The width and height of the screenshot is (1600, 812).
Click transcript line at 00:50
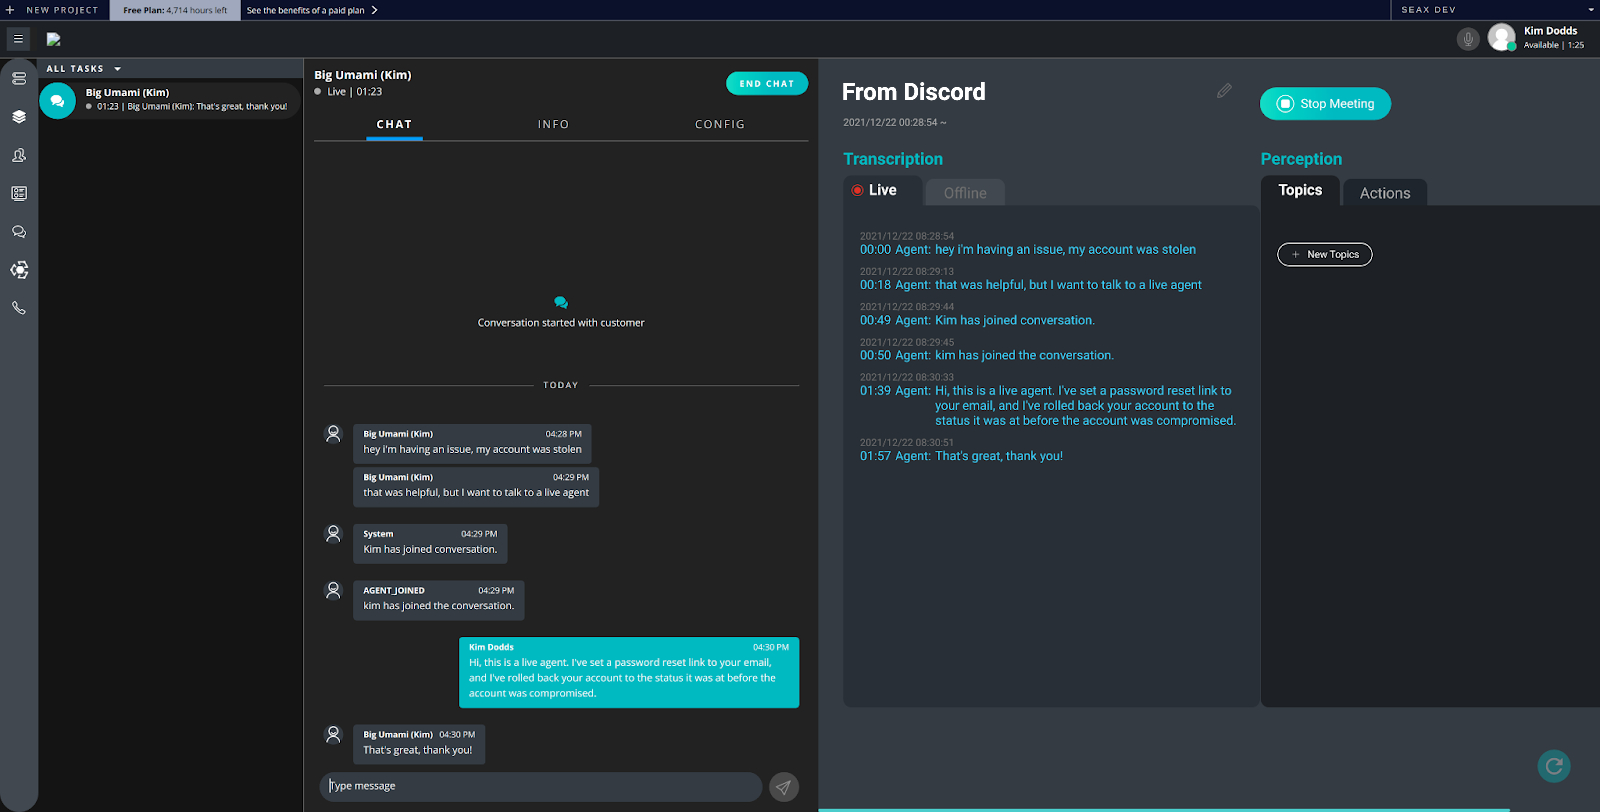987,356
